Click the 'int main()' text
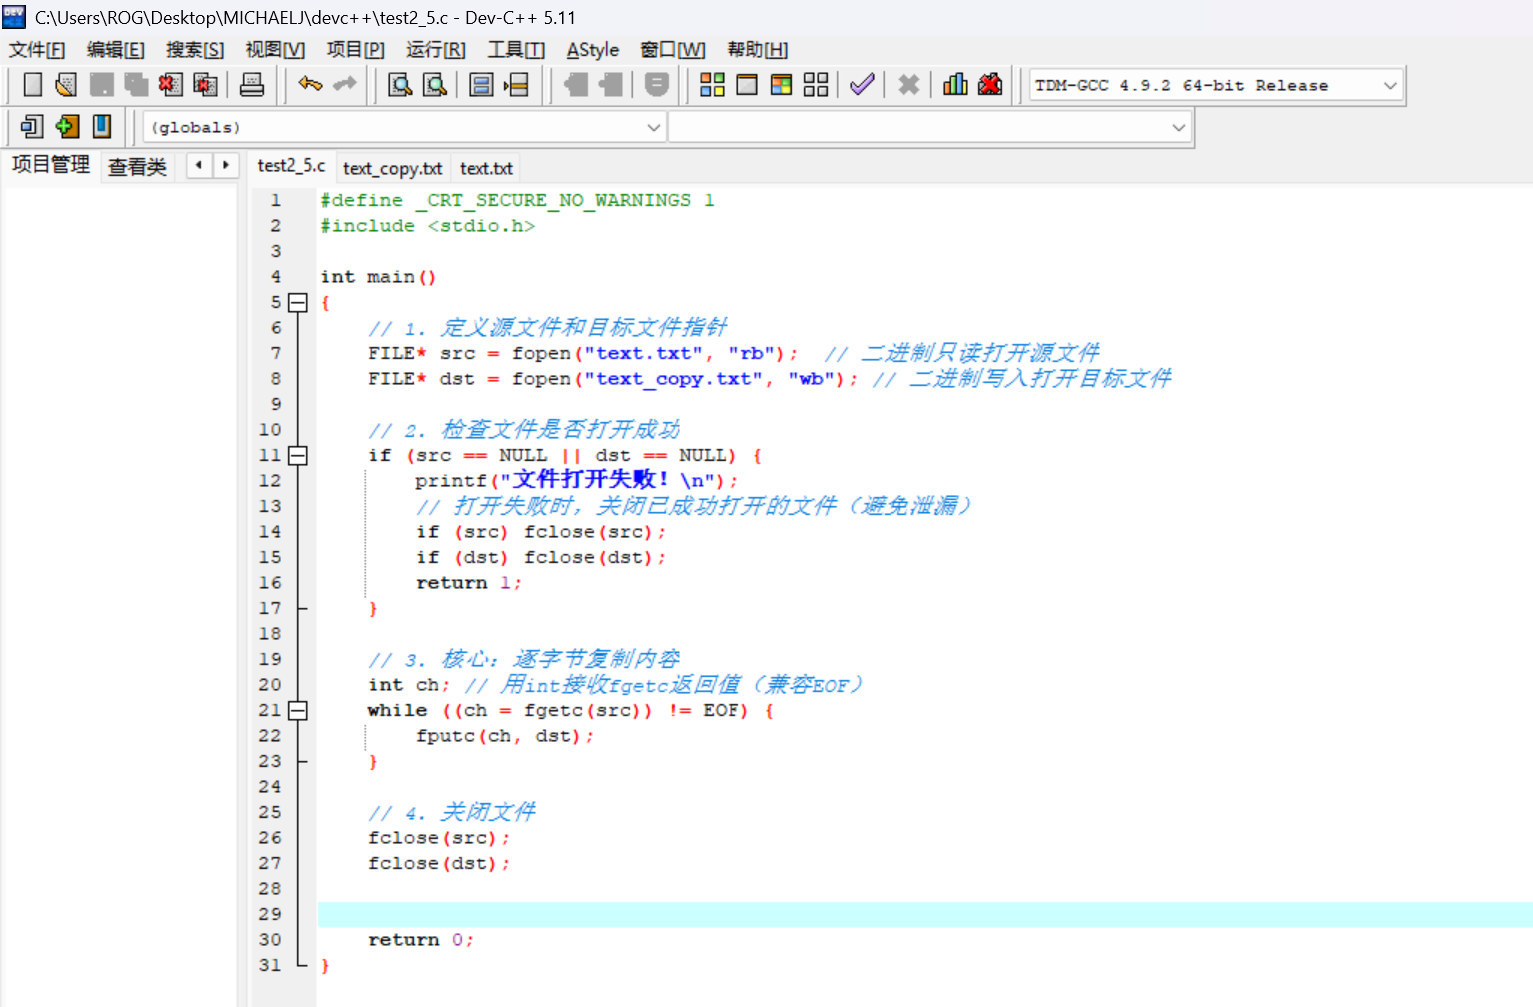 coord(378,277)
